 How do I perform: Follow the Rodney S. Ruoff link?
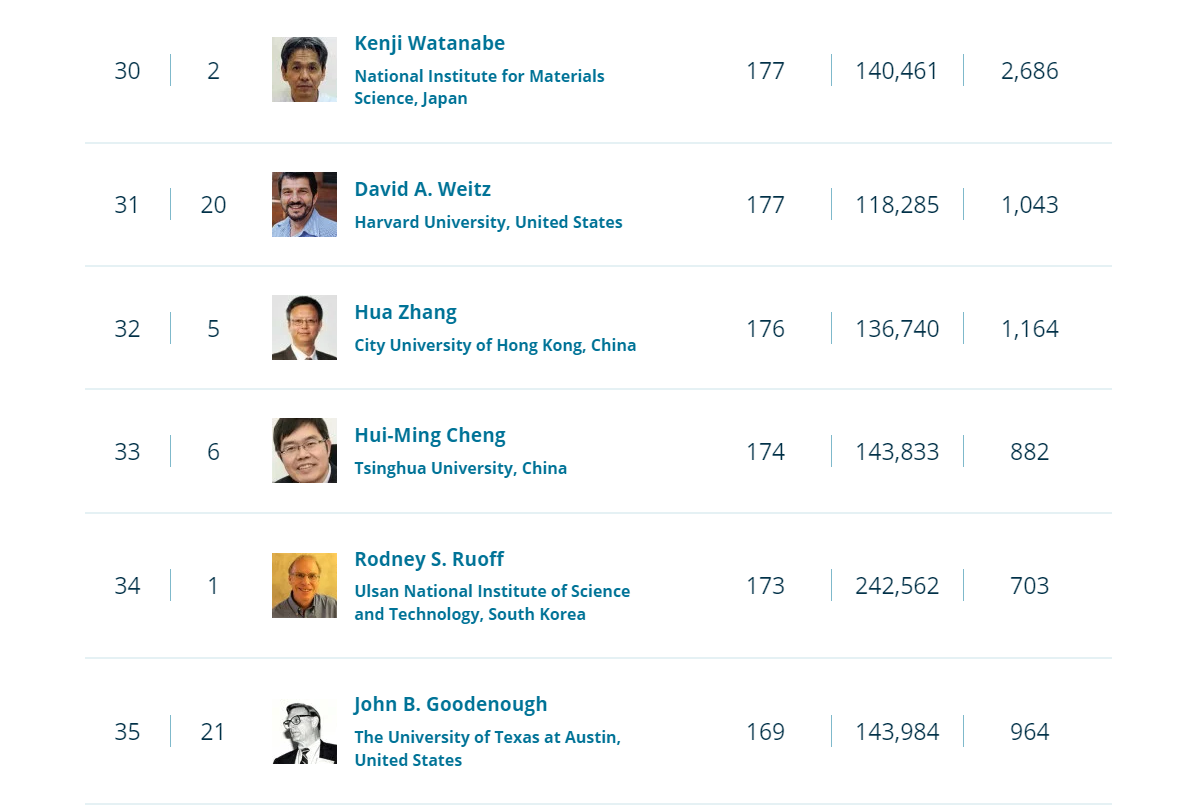pyautogui.click(x=429, y=559)
